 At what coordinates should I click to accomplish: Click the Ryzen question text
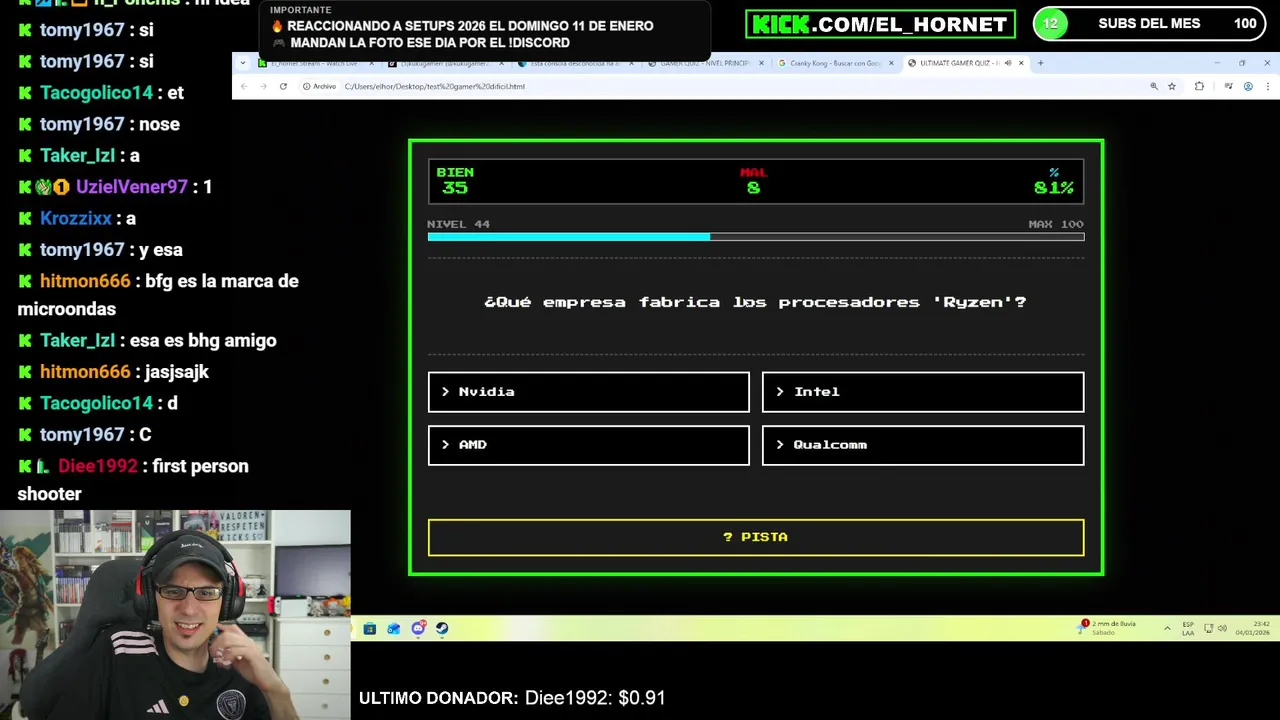tap(755, 302)
